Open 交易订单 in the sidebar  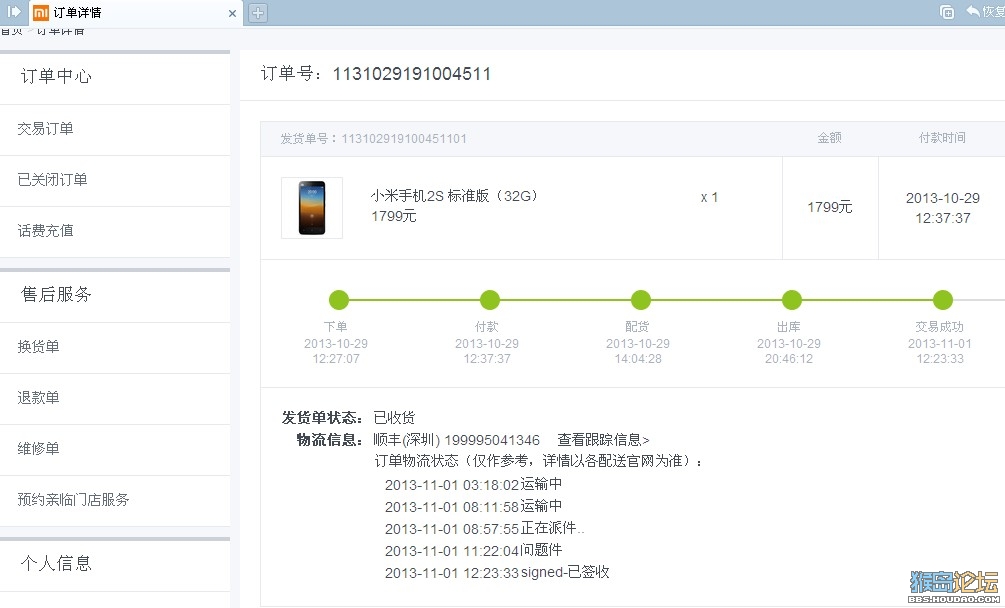[46, 129]
